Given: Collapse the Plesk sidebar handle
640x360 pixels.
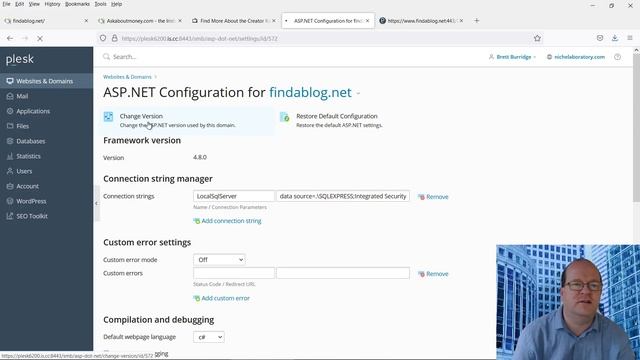Looking at the screenshot, I should point(97,203).
